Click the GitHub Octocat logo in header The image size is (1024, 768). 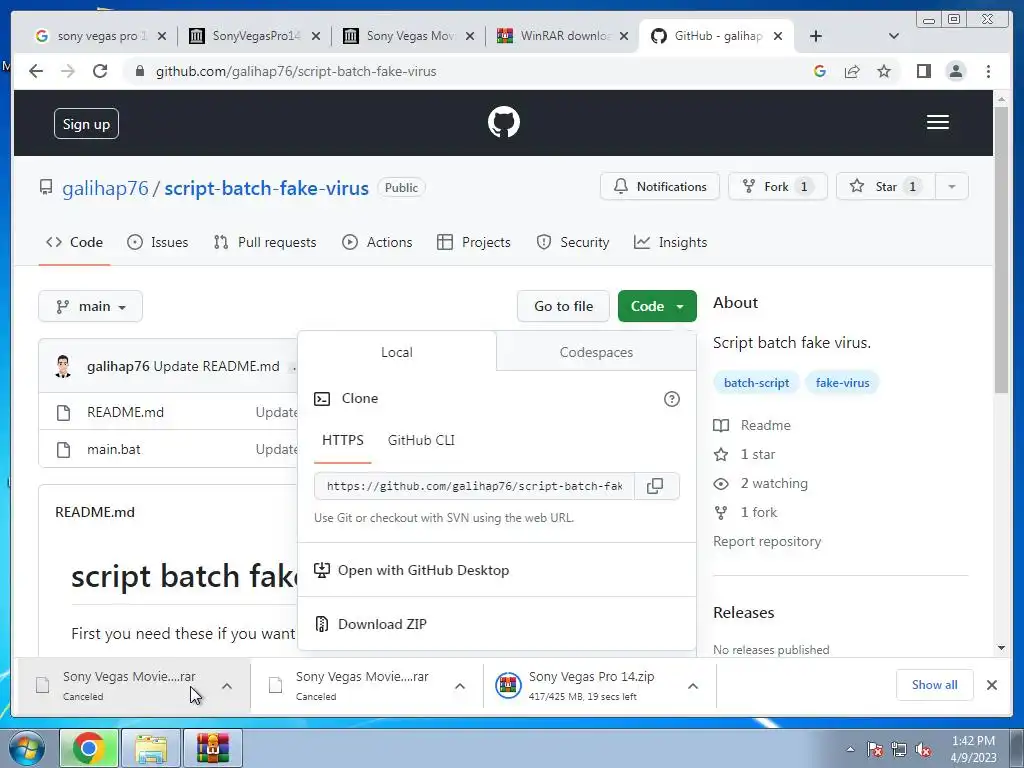click(x=504, y=122)
